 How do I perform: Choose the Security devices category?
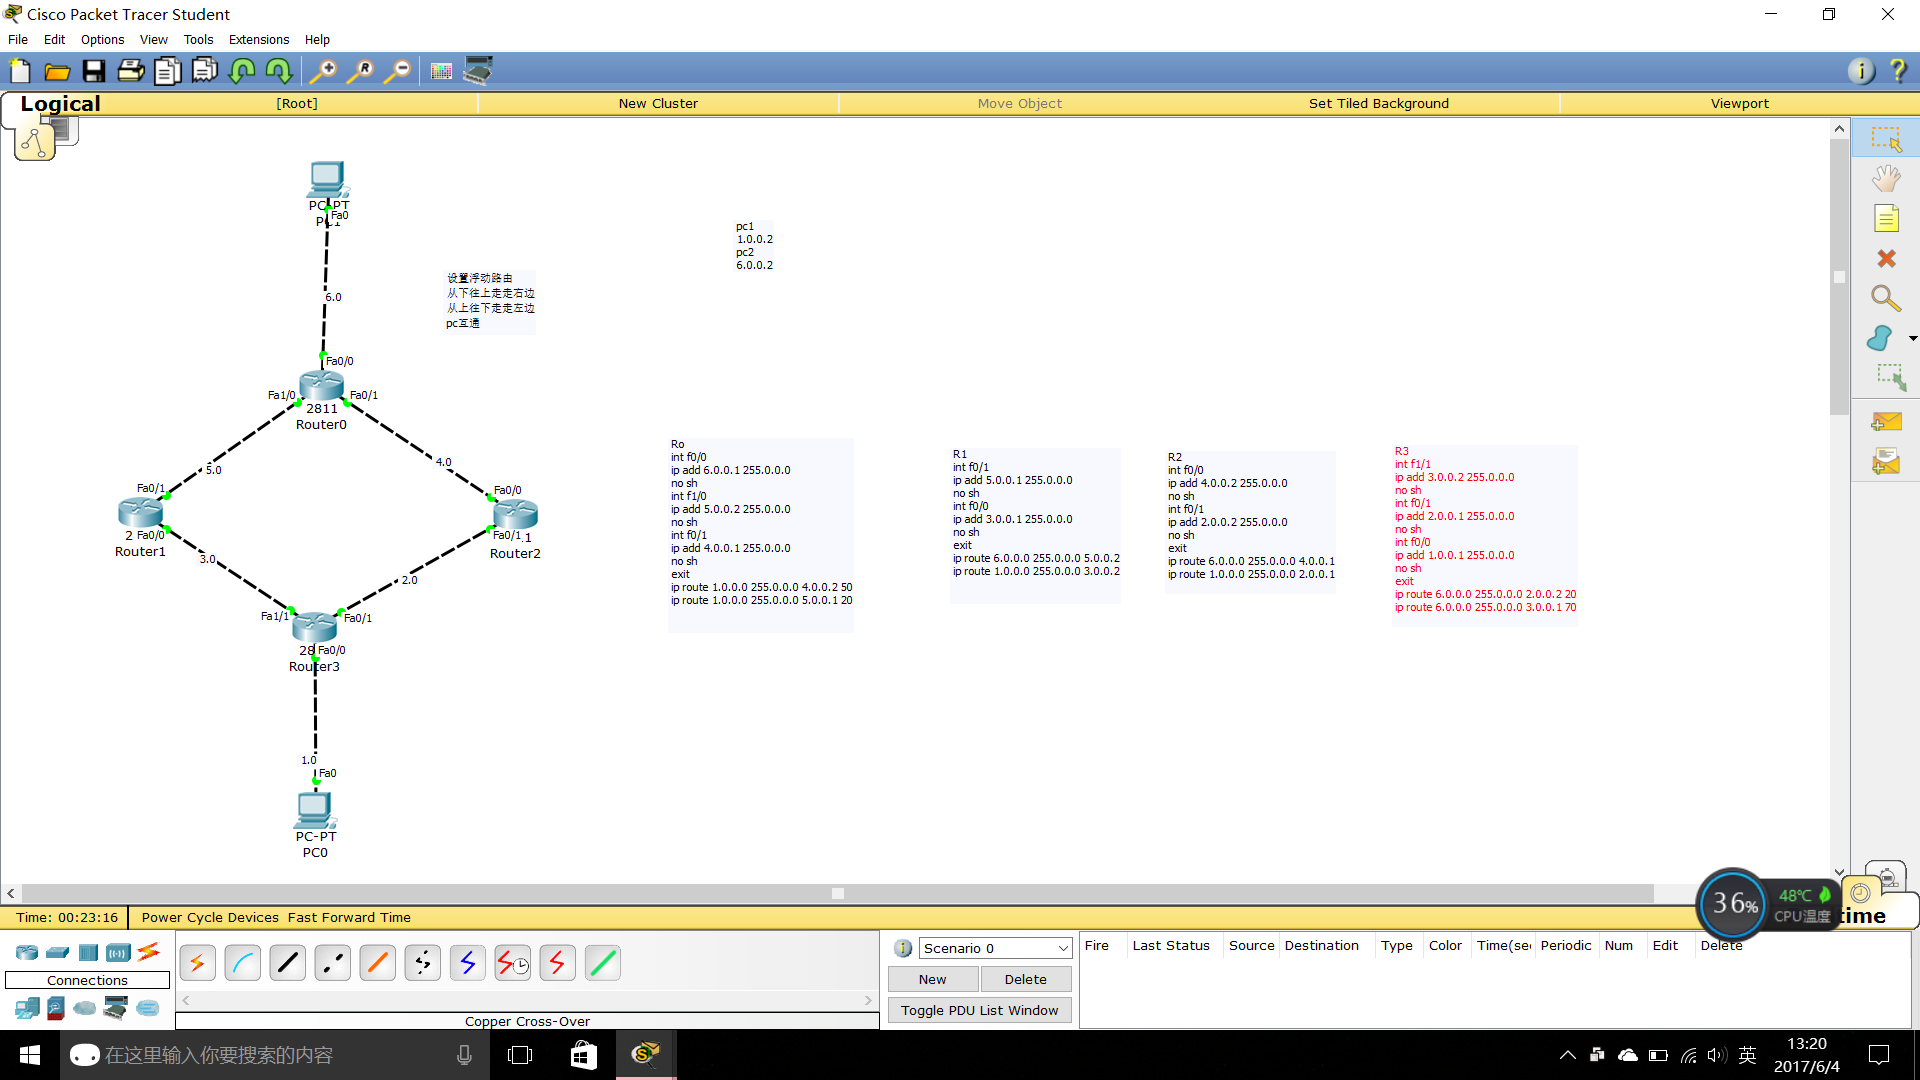(56, 1008)
